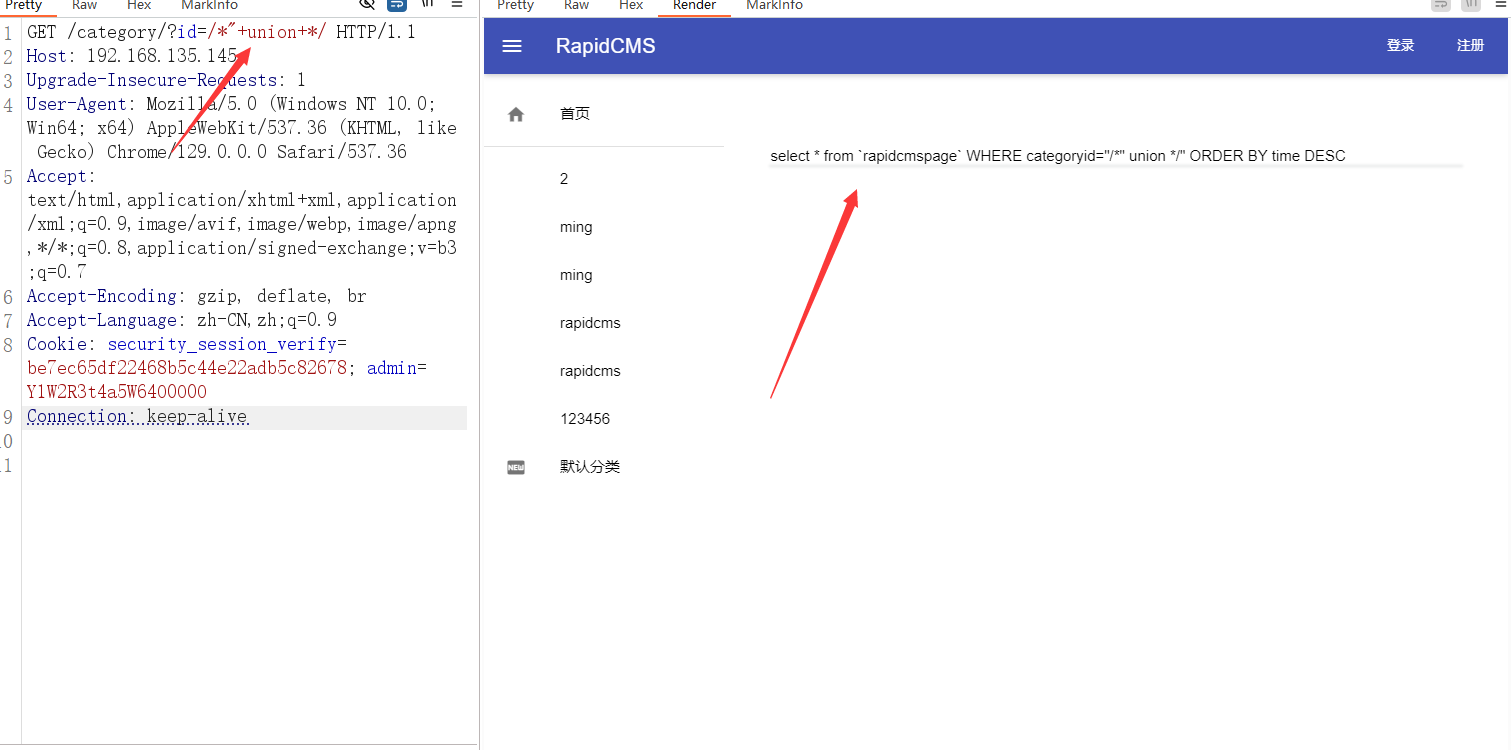Click the 登录 login link

tap(1400, 46)
